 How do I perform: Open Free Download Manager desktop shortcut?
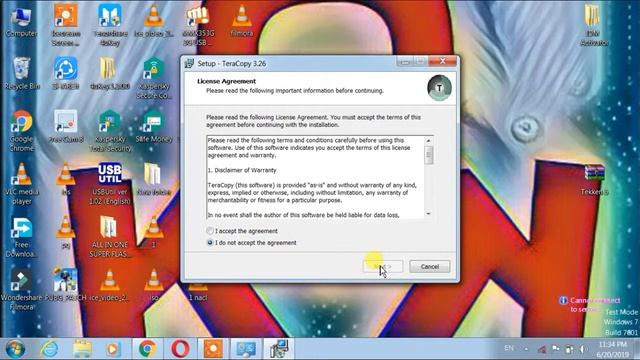(22, 237)
